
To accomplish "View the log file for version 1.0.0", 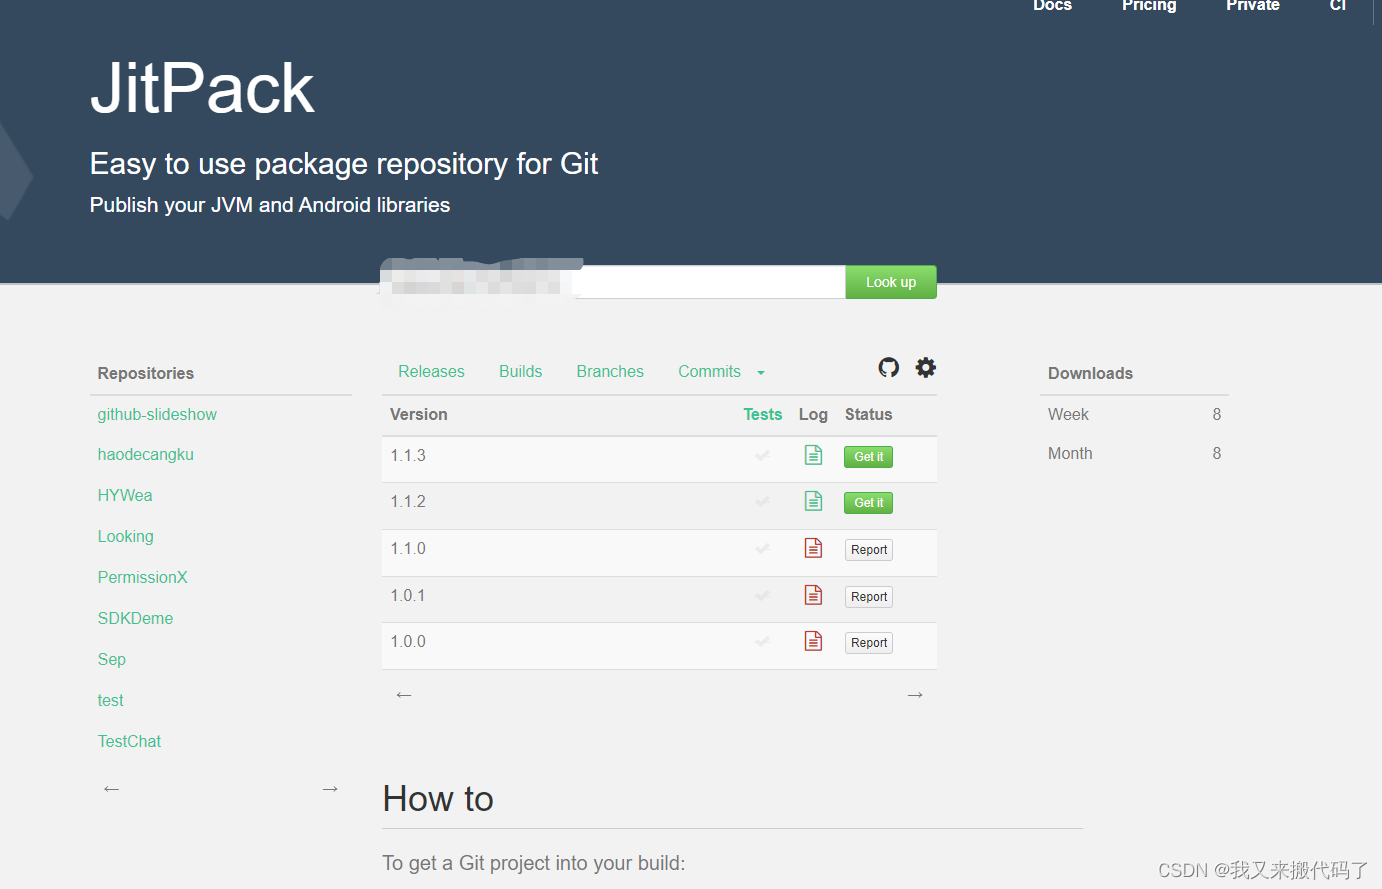I will coord(813,640).
